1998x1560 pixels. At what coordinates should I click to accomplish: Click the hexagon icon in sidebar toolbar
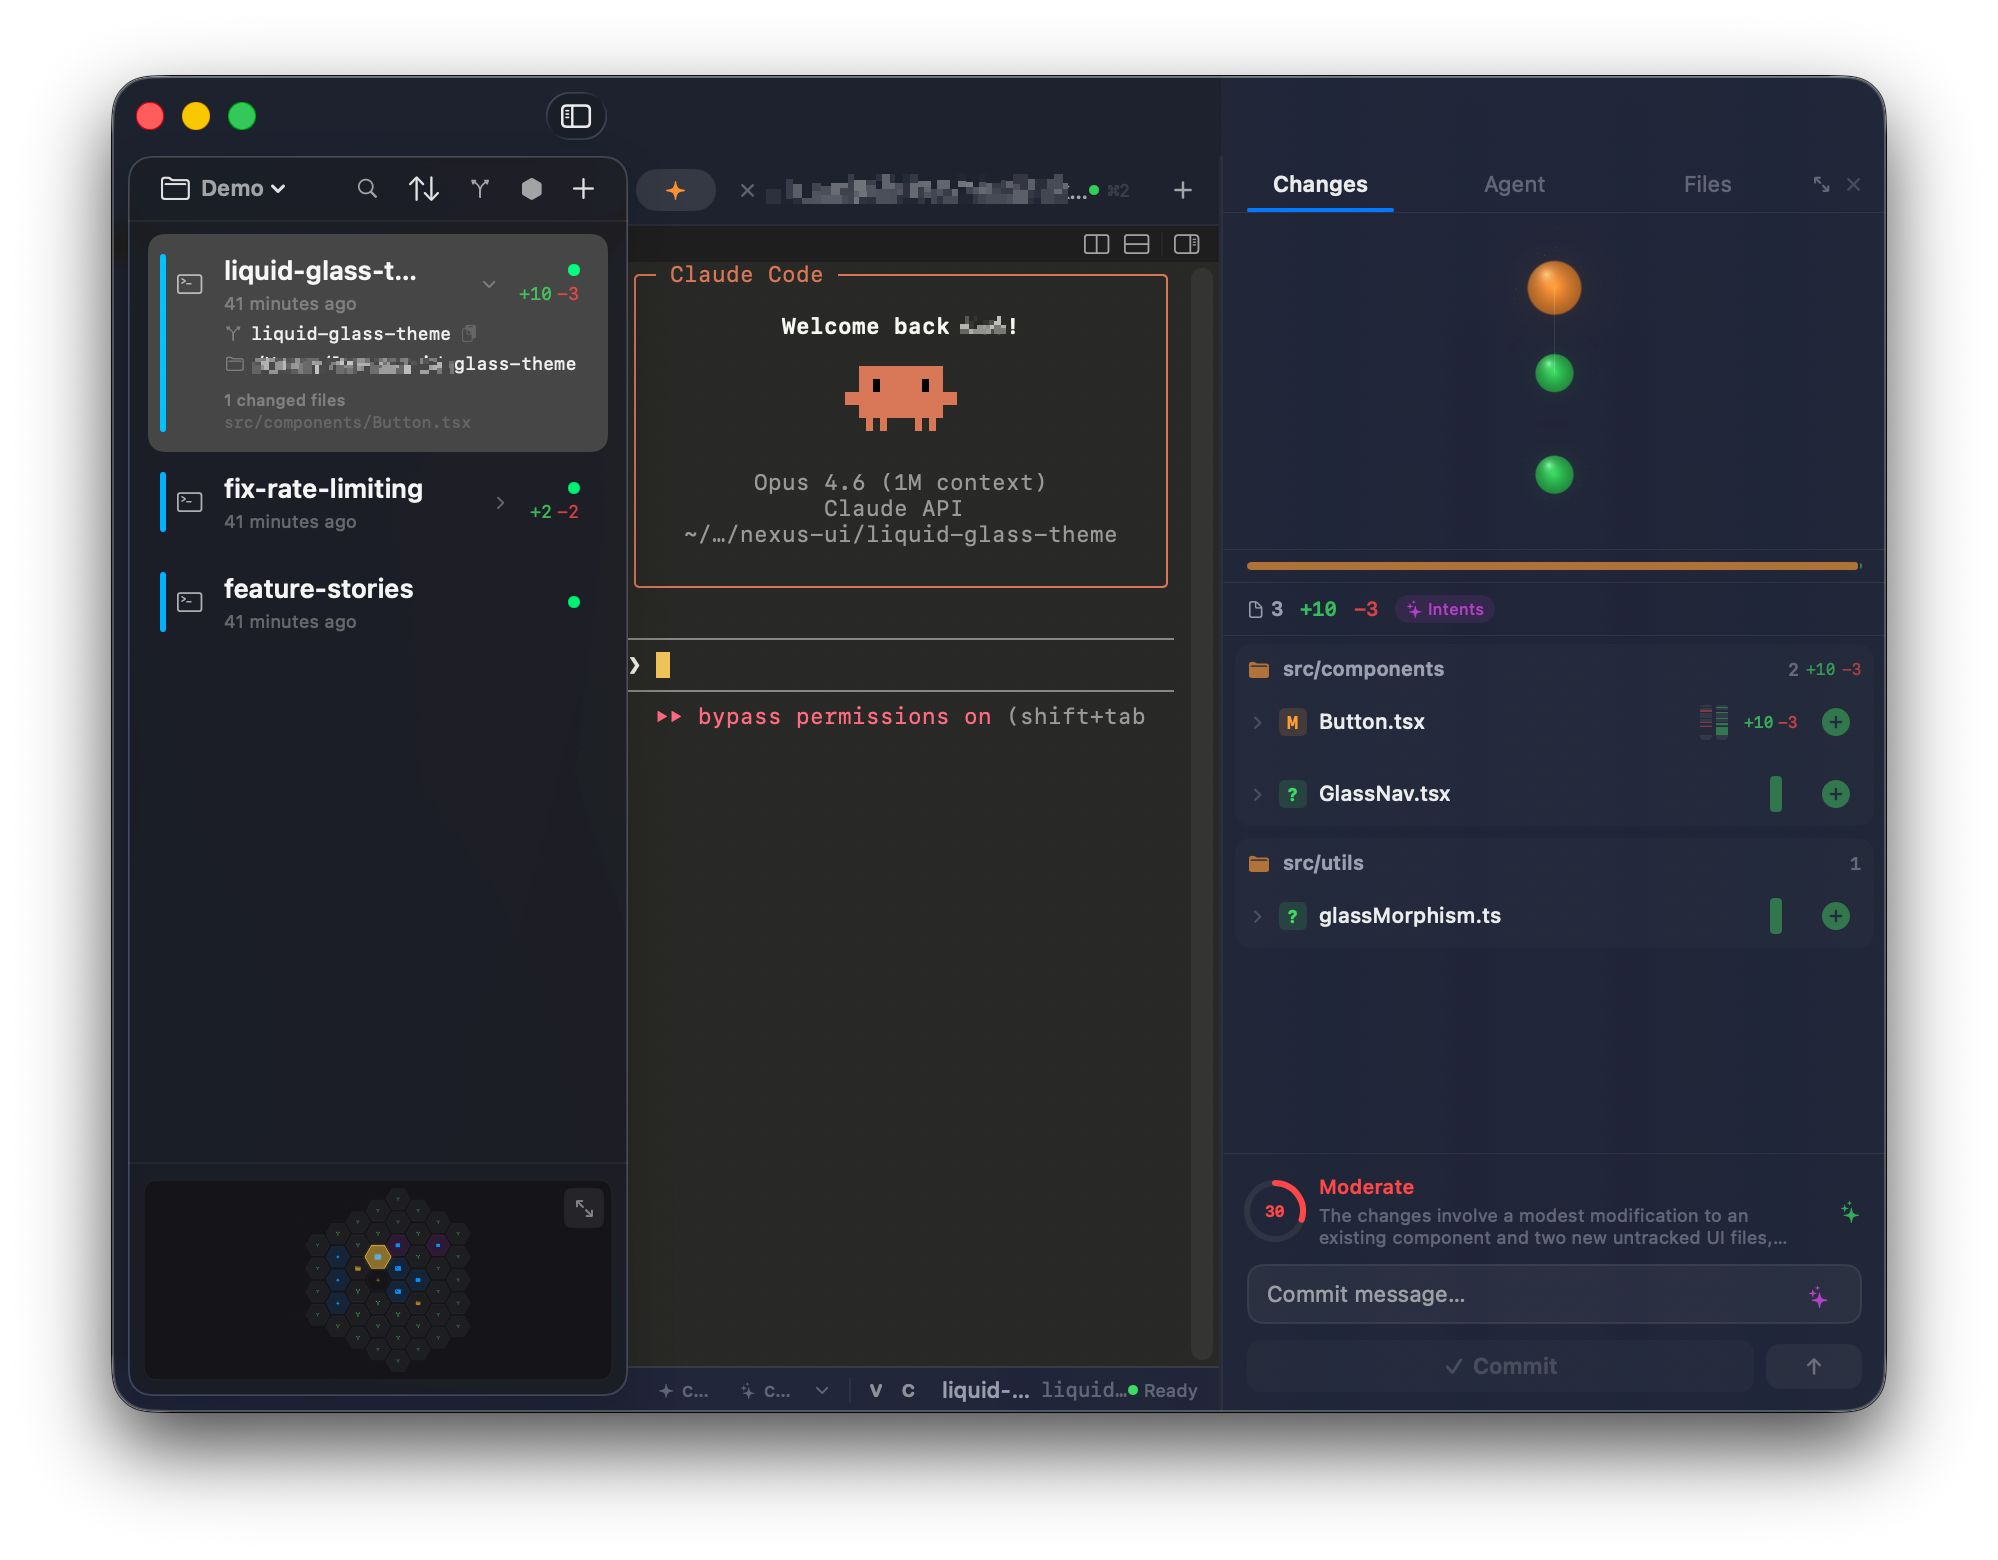[532, 188]
